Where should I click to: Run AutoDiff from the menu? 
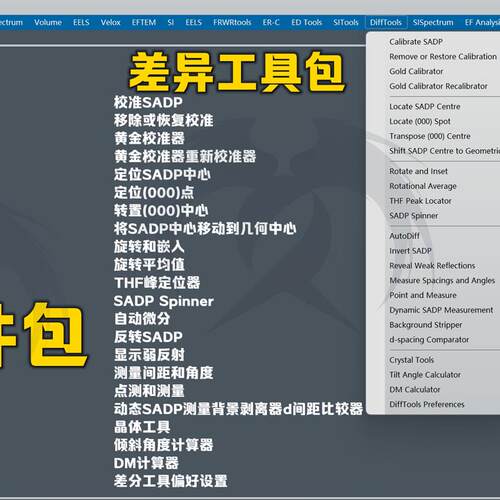[404, 236]
